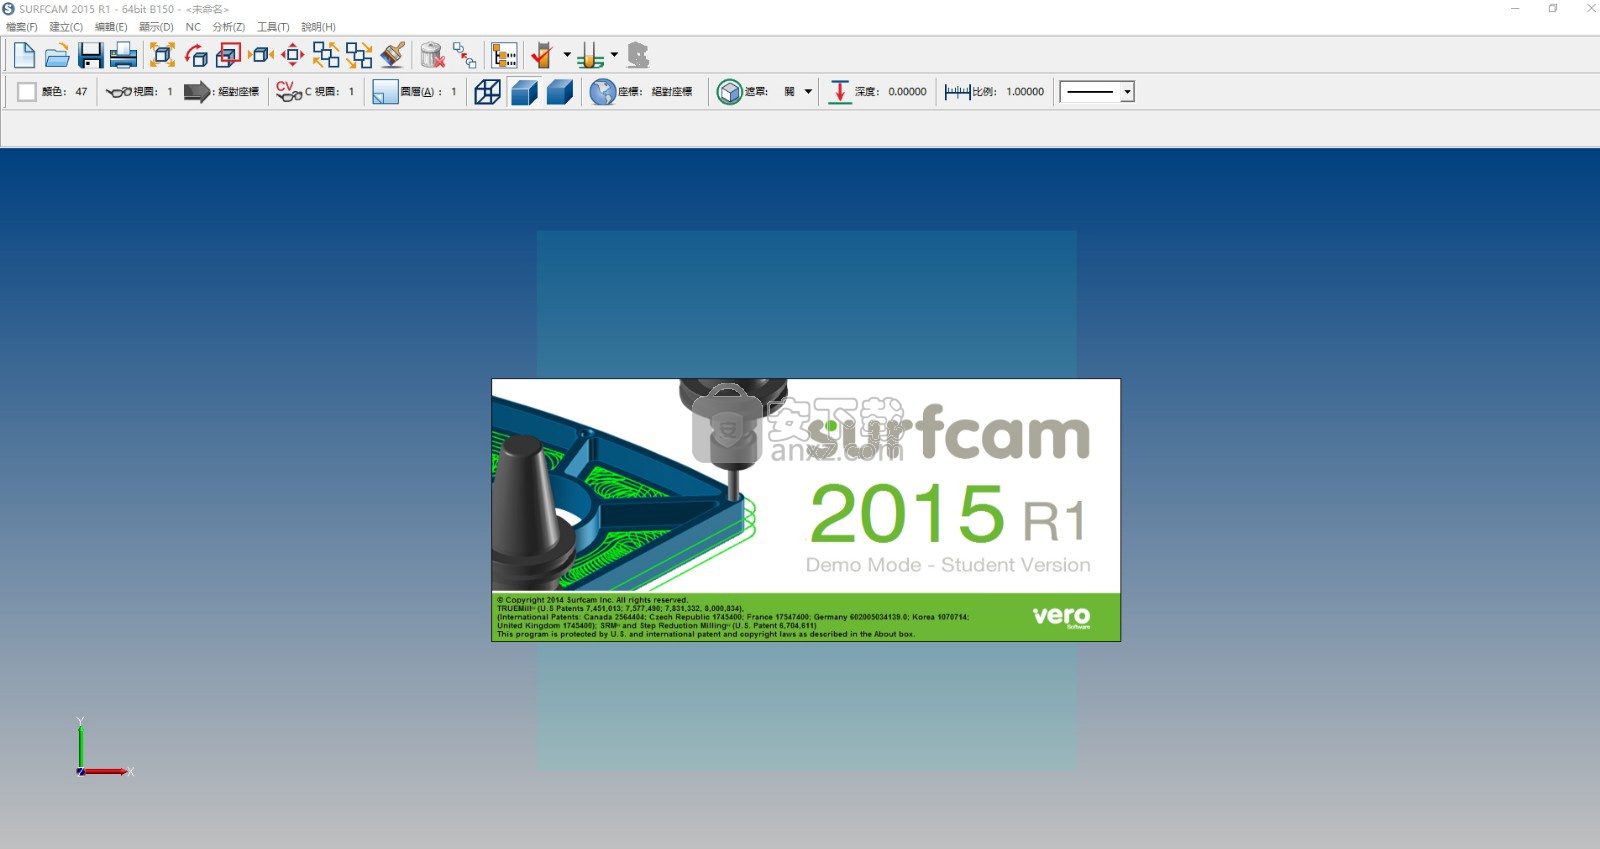Open the 檔案(F) file menu
1600x849 pixels.
[22, 27]
